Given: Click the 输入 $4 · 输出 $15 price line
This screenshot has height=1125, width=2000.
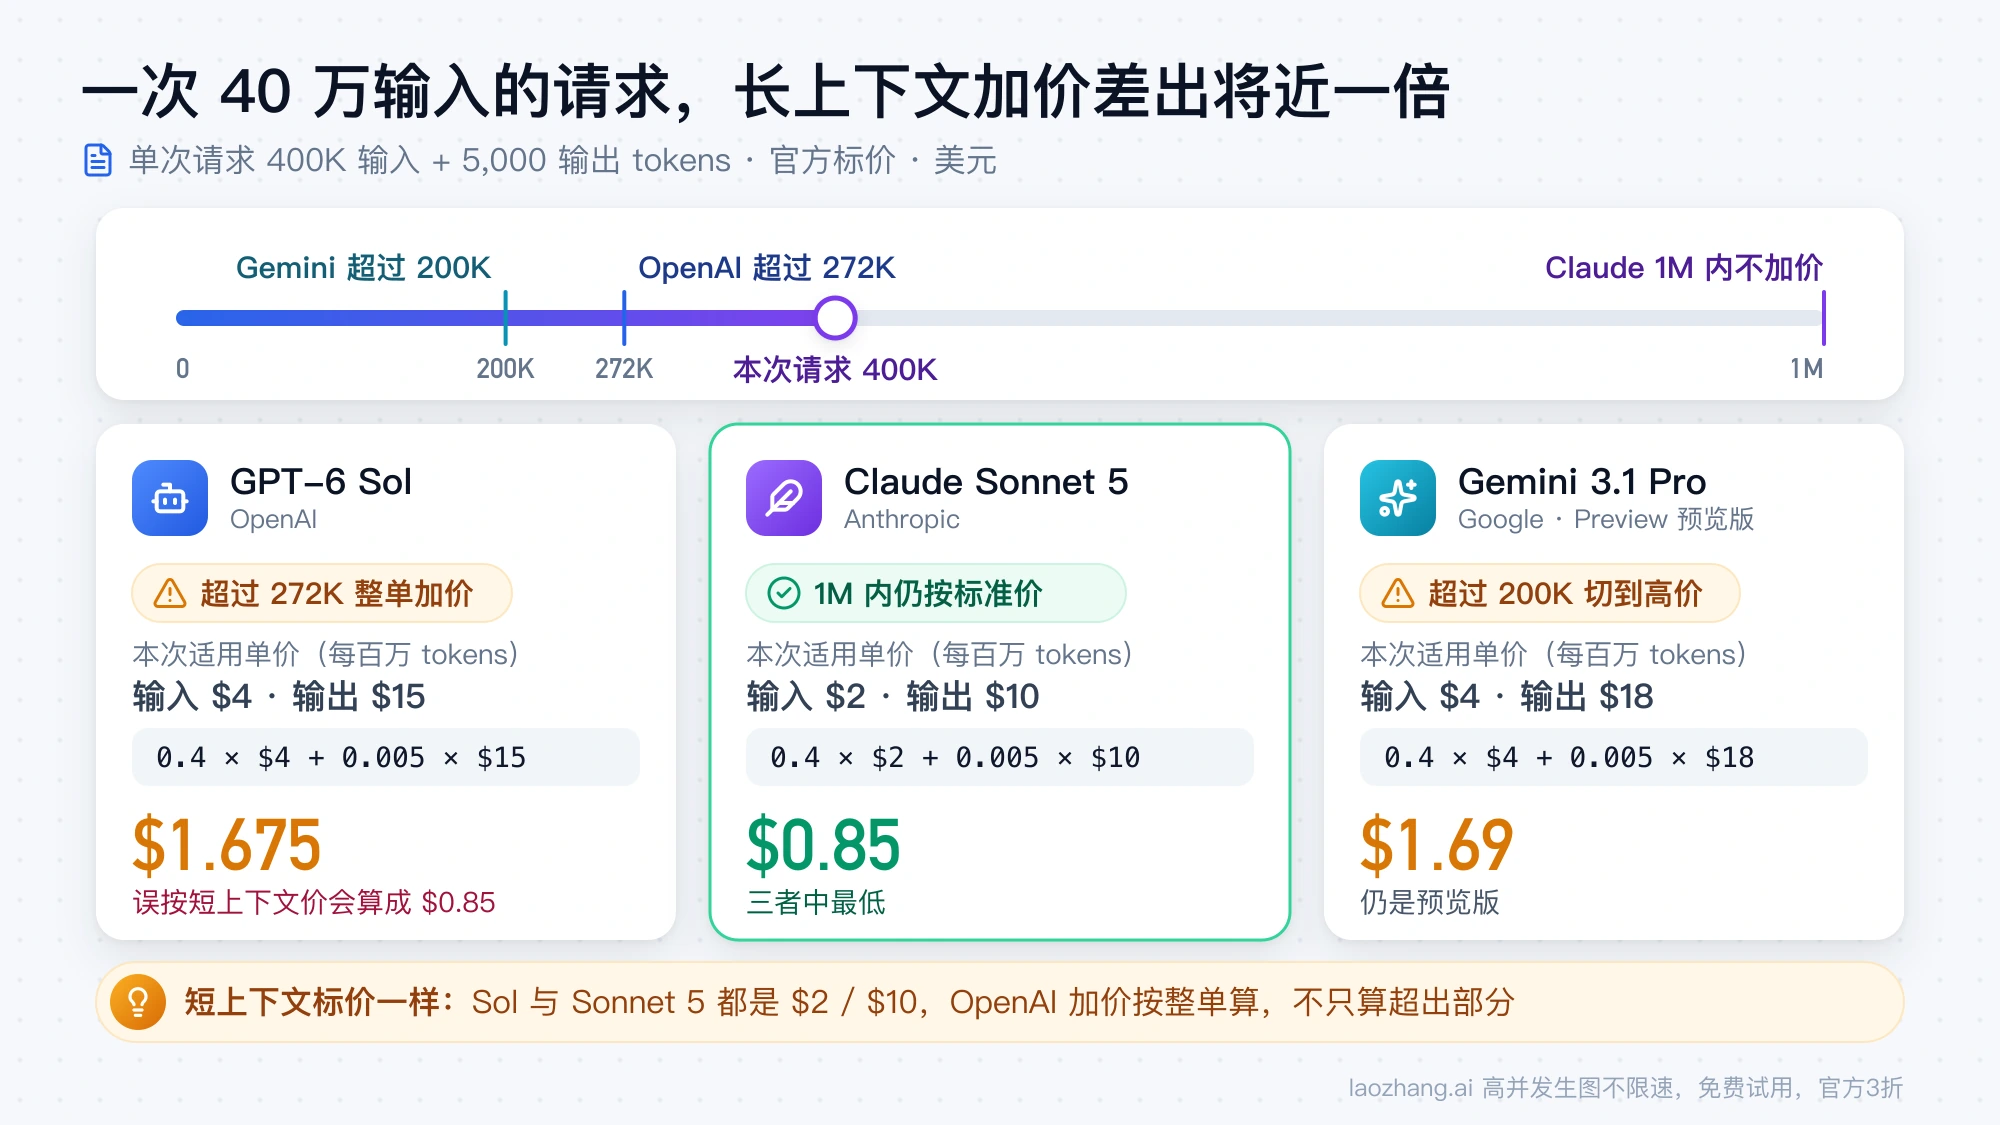Looking at the screenshot, I should (279, 697).
